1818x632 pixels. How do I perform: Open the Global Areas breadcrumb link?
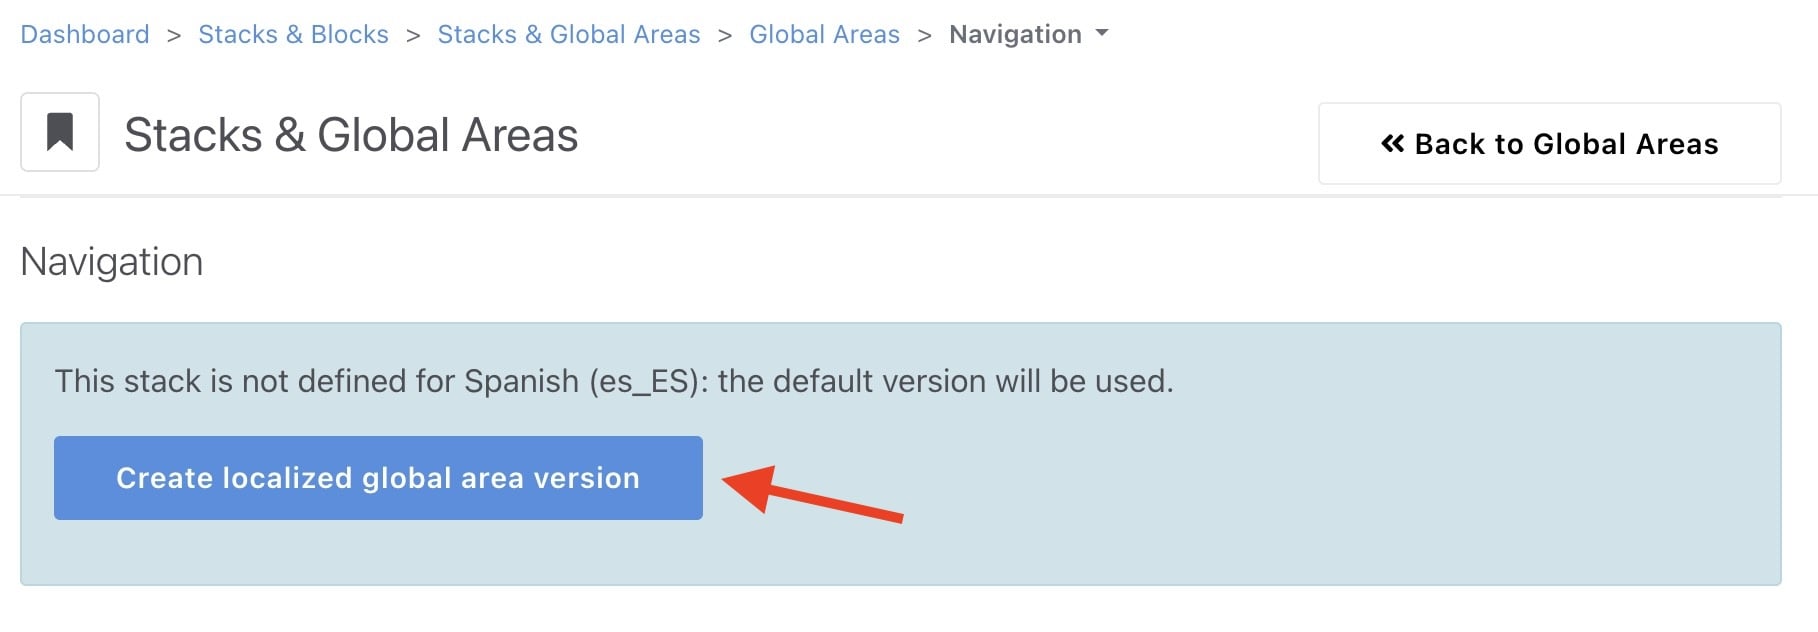coord(824,35)
